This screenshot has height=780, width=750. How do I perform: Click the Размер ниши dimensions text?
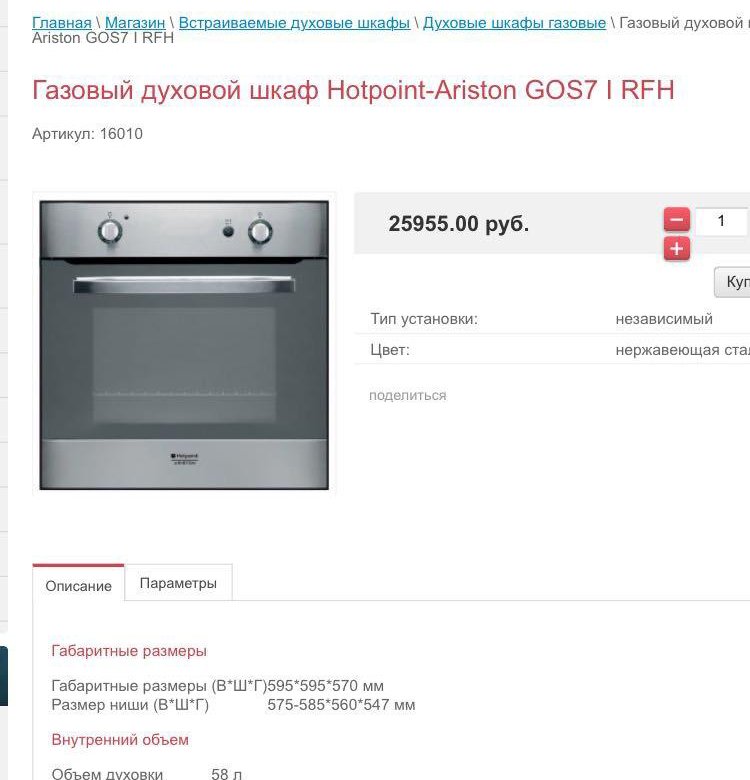[233, 705]
